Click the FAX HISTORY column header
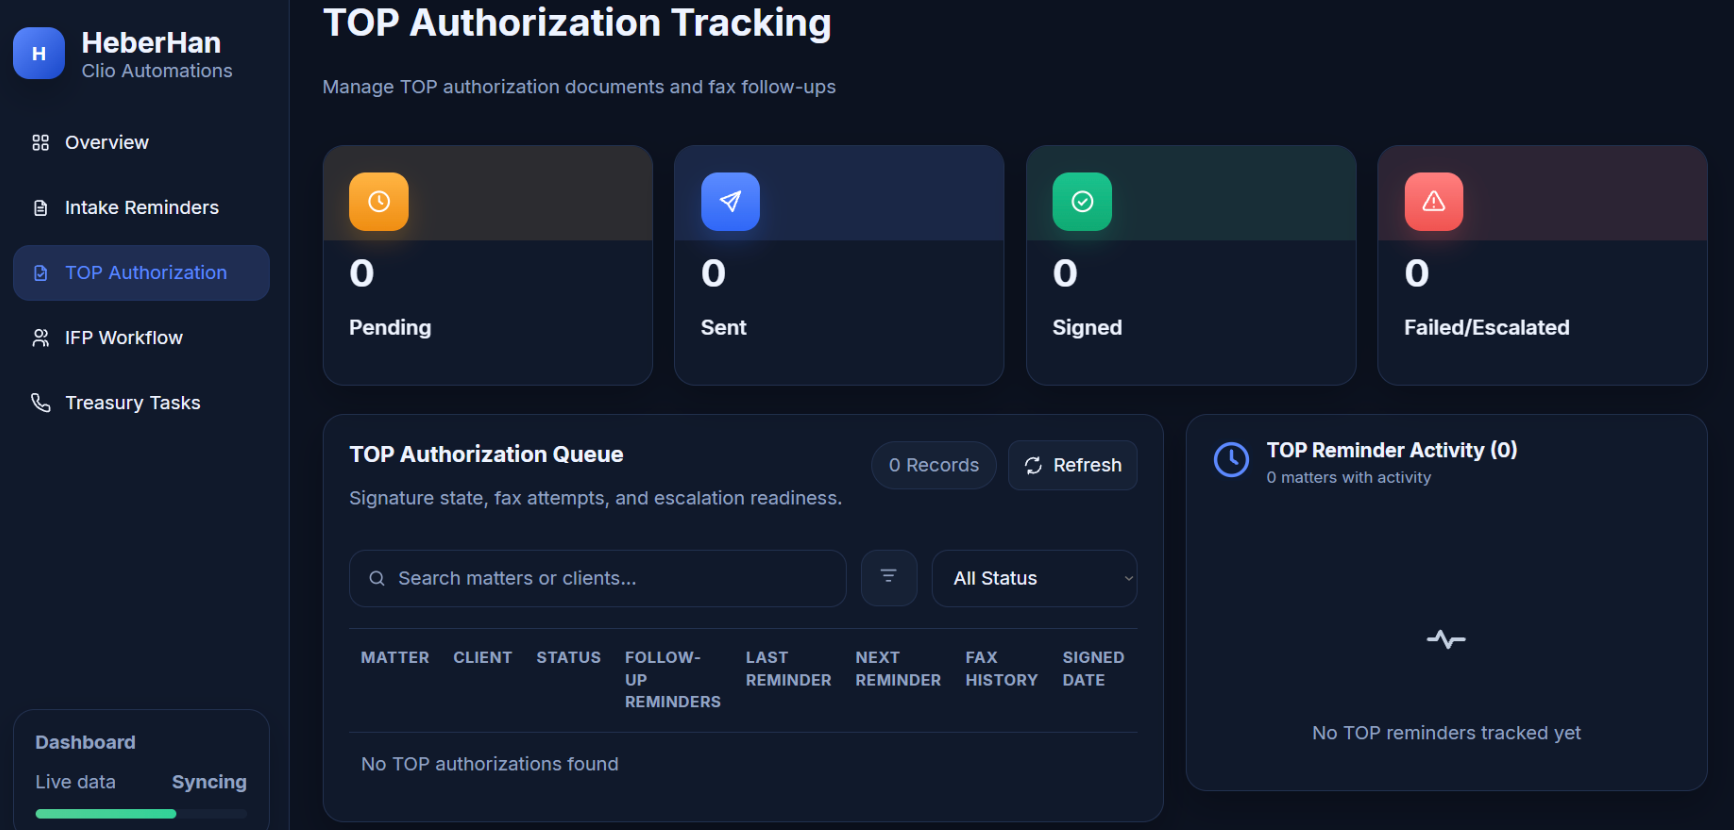This screenshot has width=1734, height=830. 1002,669
